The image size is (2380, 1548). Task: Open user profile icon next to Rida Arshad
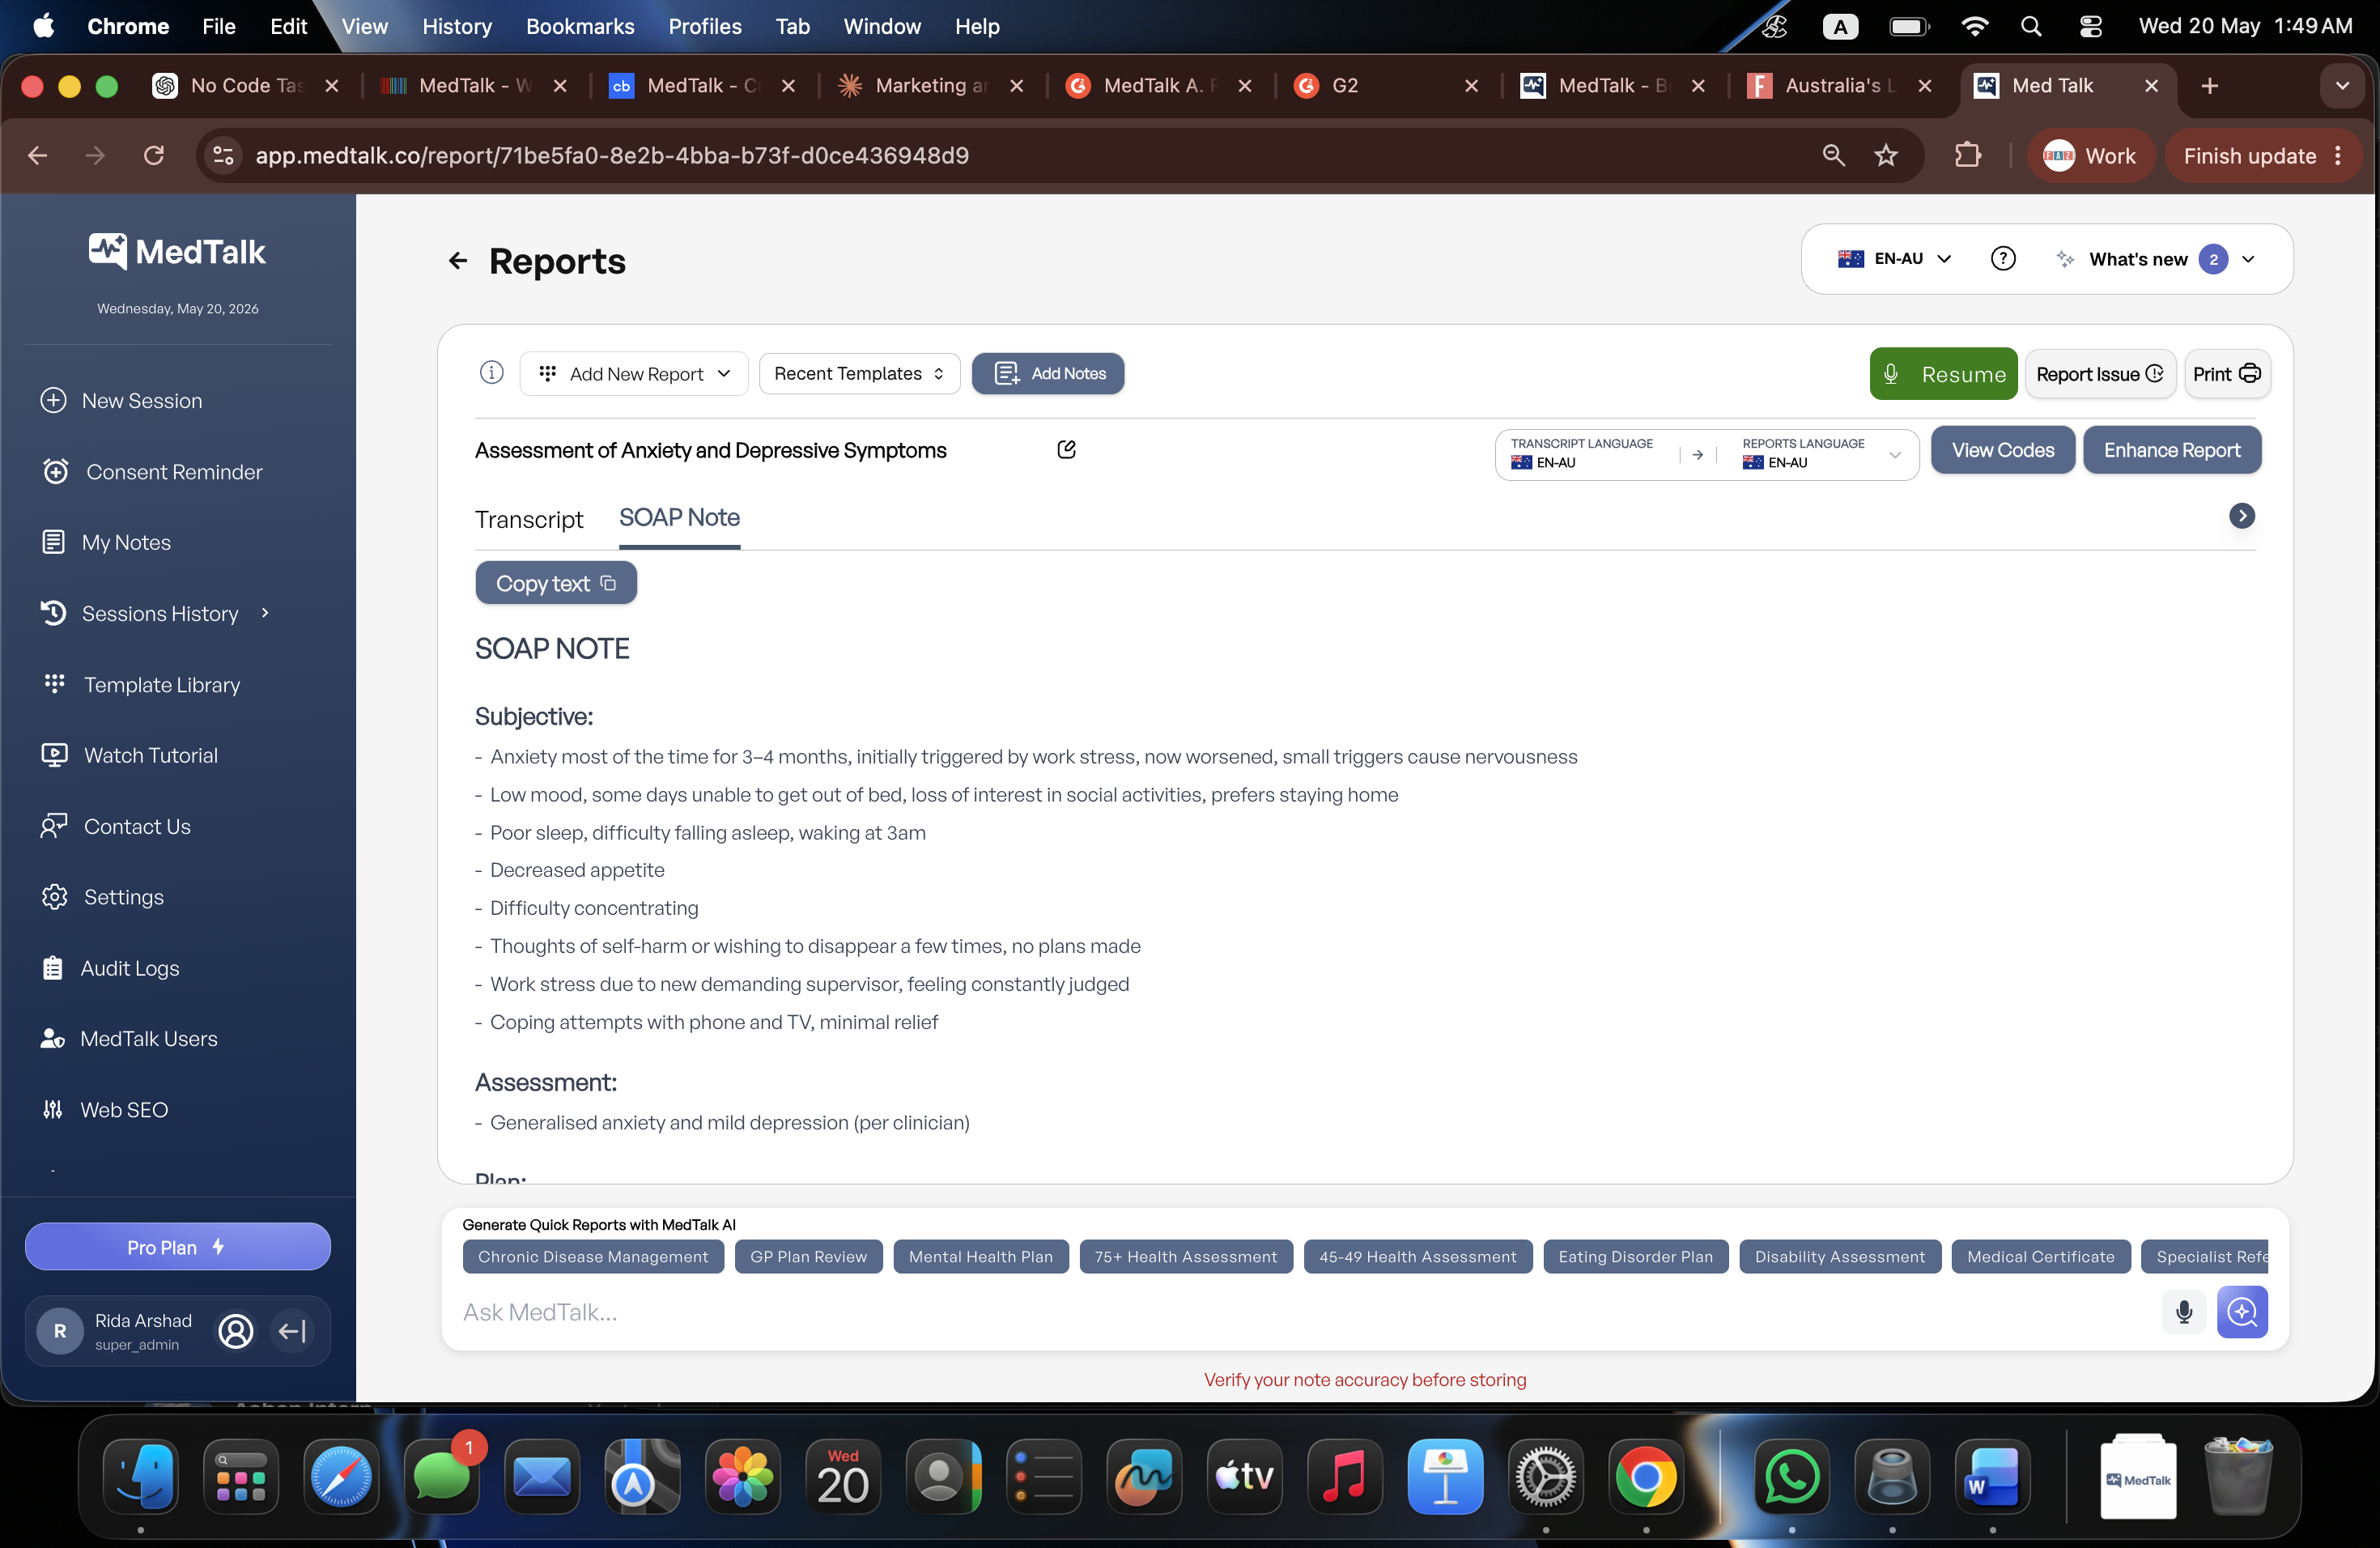tap(236, 1331)
